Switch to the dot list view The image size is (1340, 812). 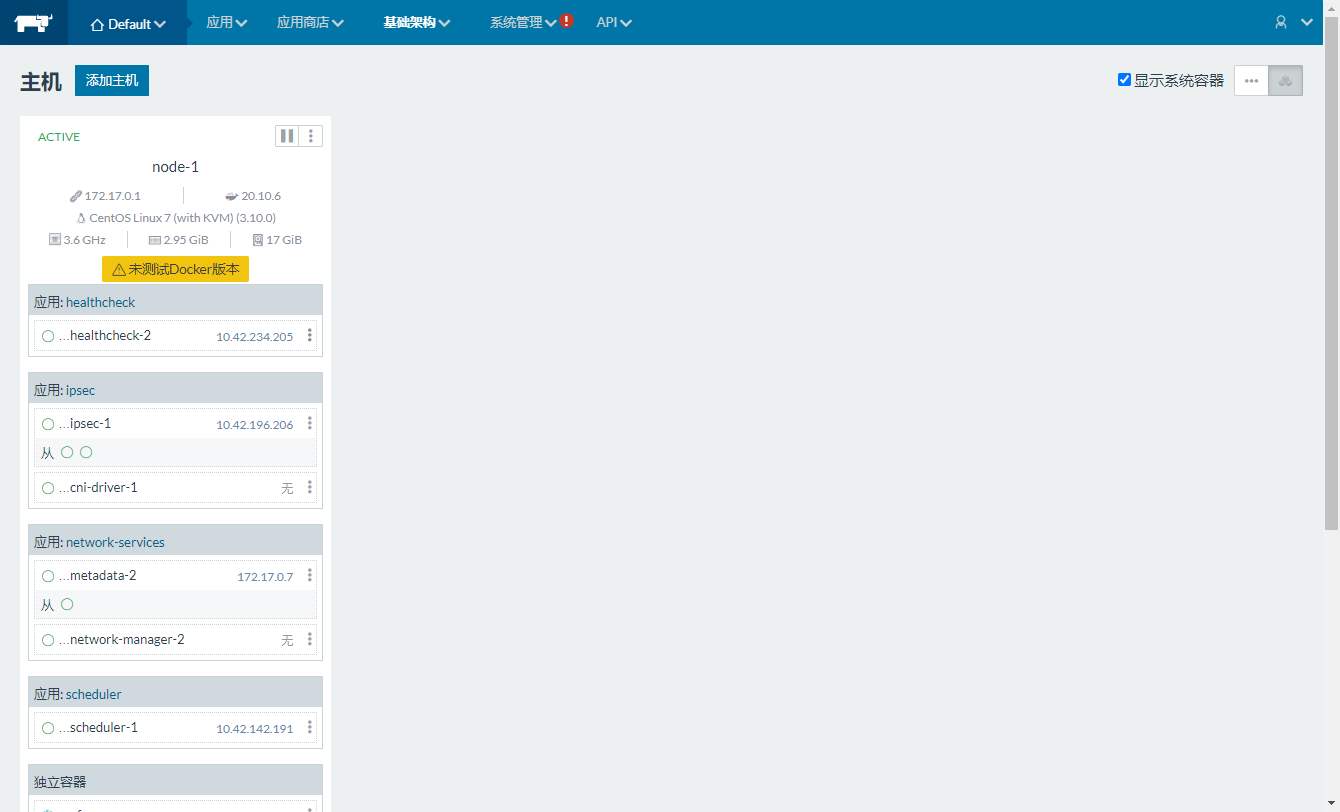(1251, 81)
